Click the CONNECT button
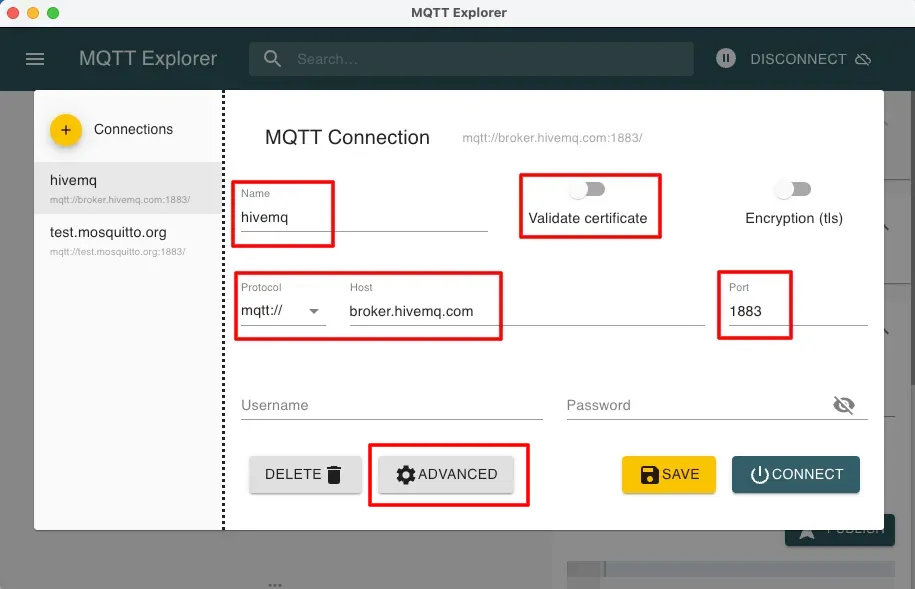The width and height of the screenshot is (915, 589). (796, 474)
